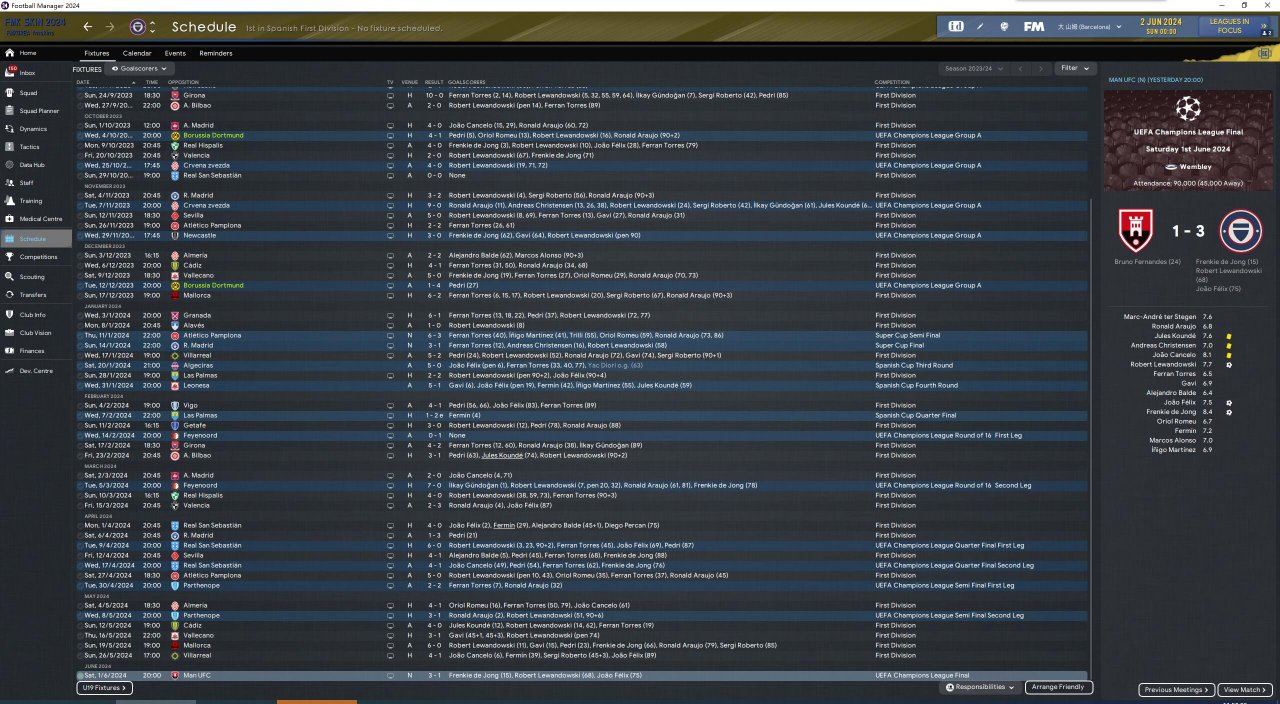Click the U19 Fixtures button
This screenshot has height=704, width=1280.
[104, 688]
